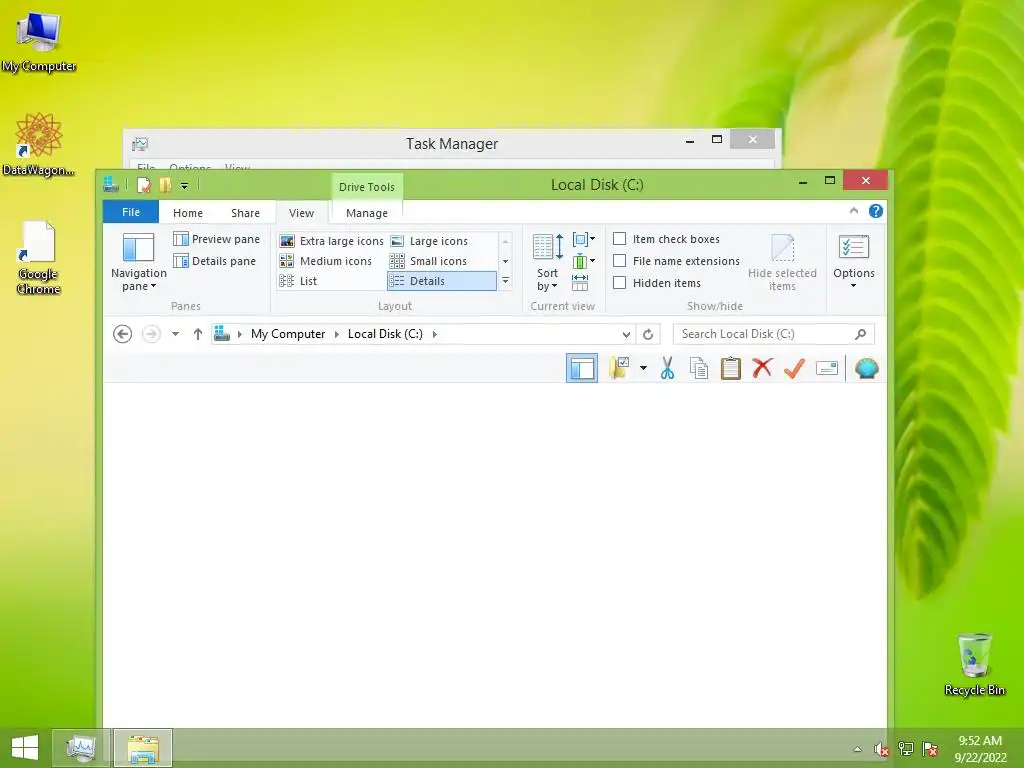The width and height of the screenshot is (1024, 768).
Task: Click the Copy toolbar icon
Action: pyautogui.click(x=699, y=368)
